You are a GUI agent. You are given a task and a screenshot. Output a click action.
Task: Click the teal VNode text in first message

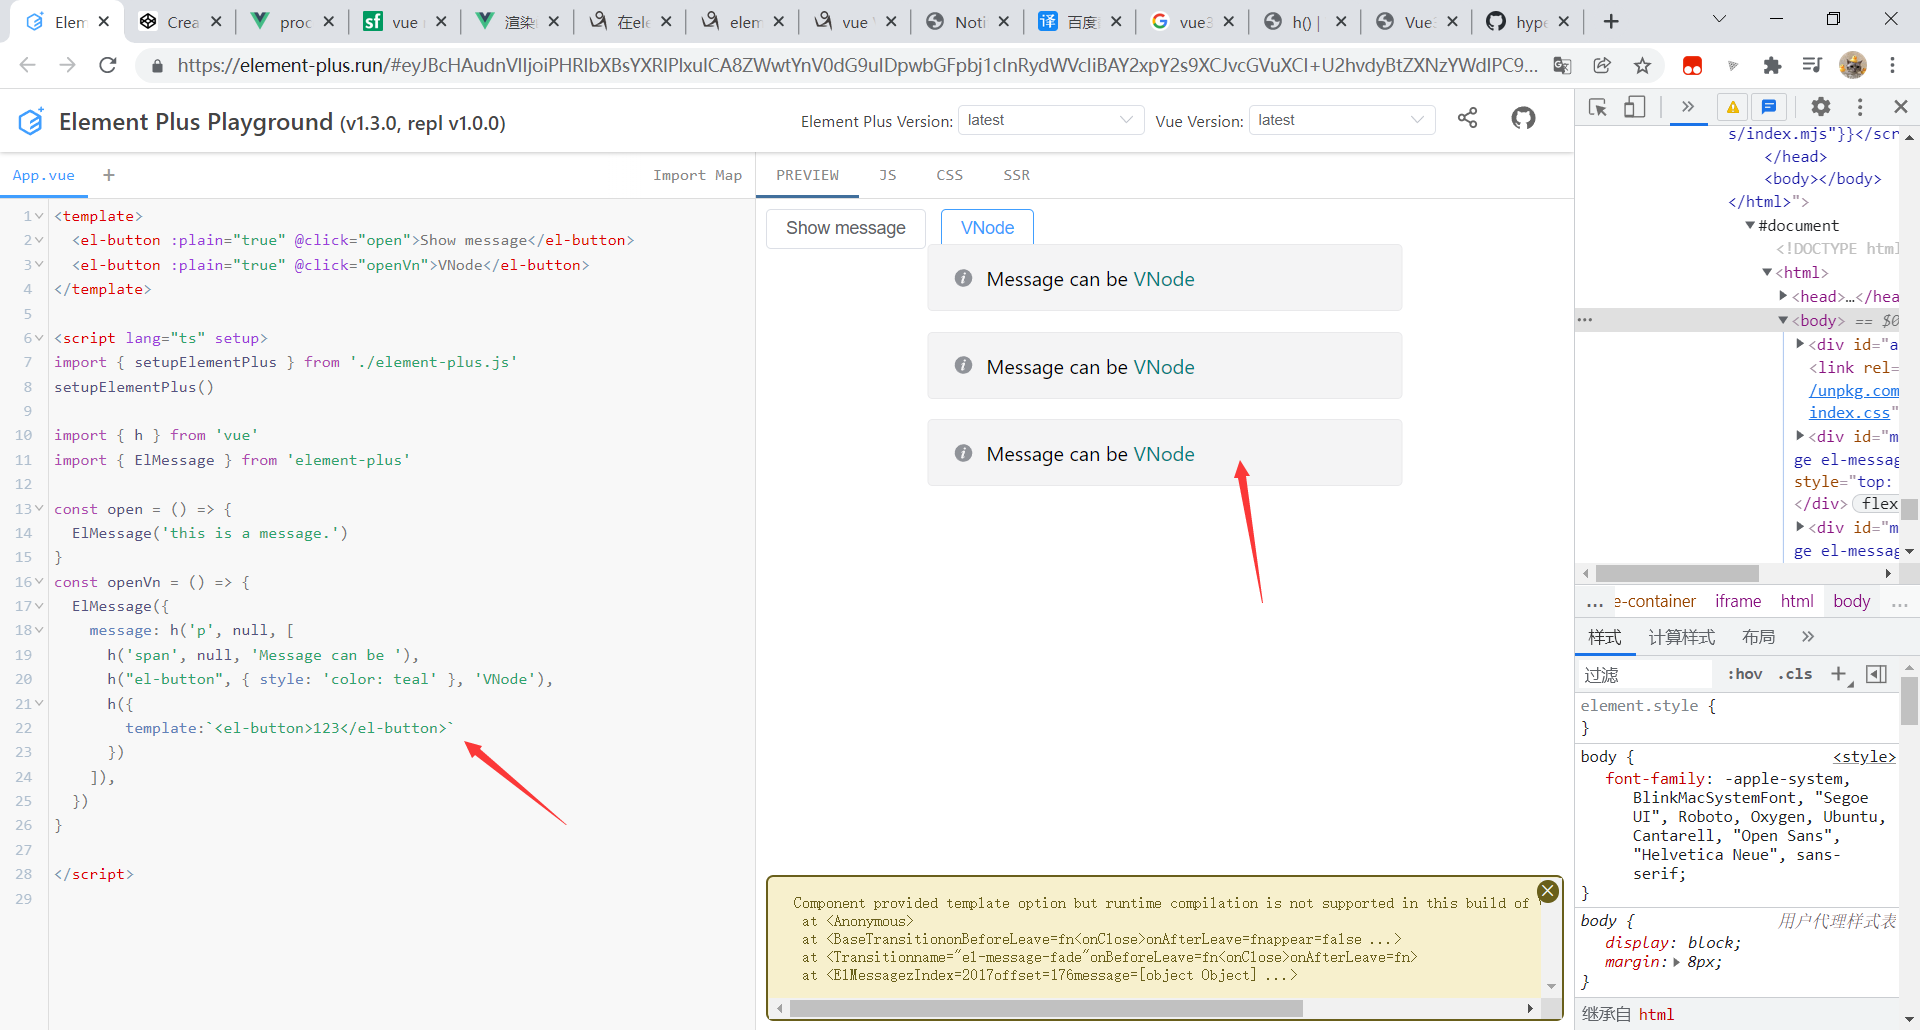1164,279
